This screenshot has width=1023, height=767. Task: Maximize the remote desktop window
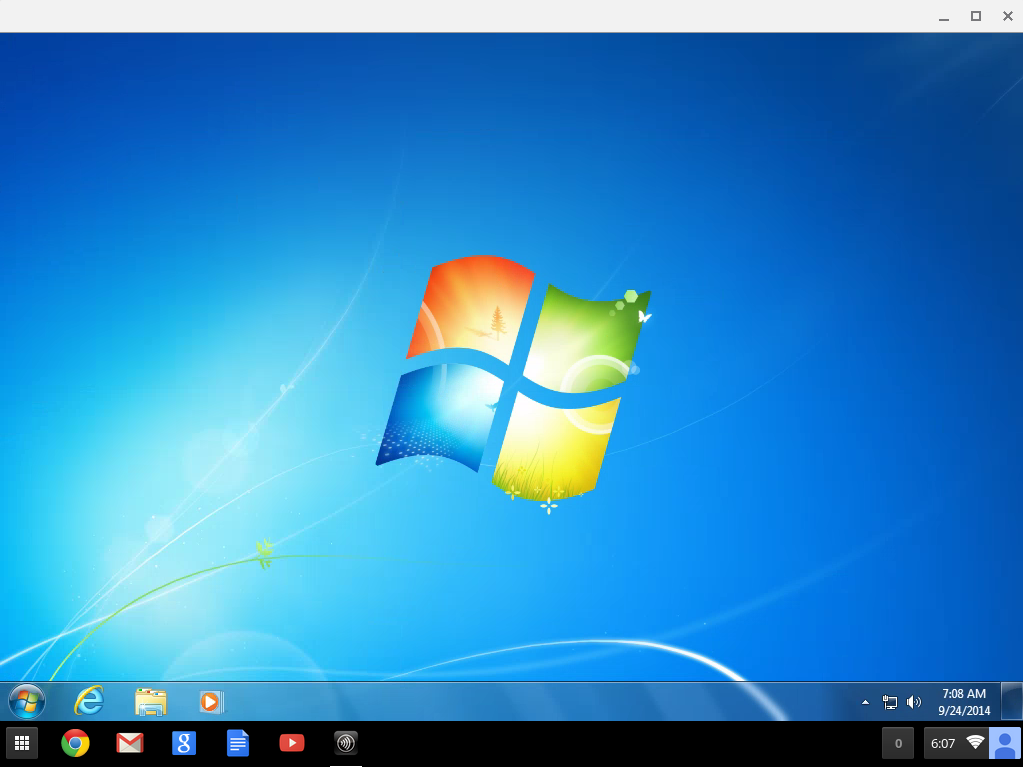976,16
